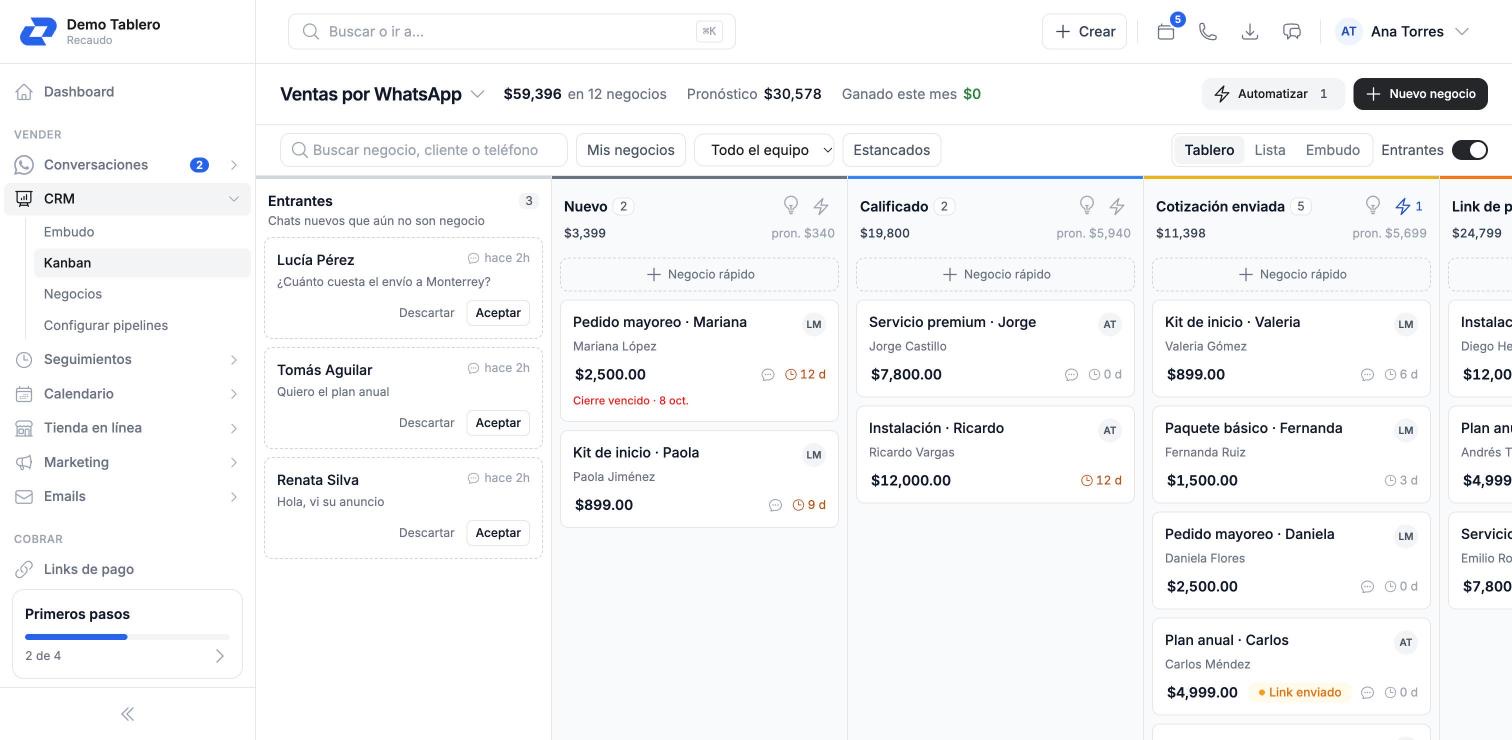Accept Lucía Pérez incoming chat
The height and width of the screenshot is (740, 1512).
[498, 313]
